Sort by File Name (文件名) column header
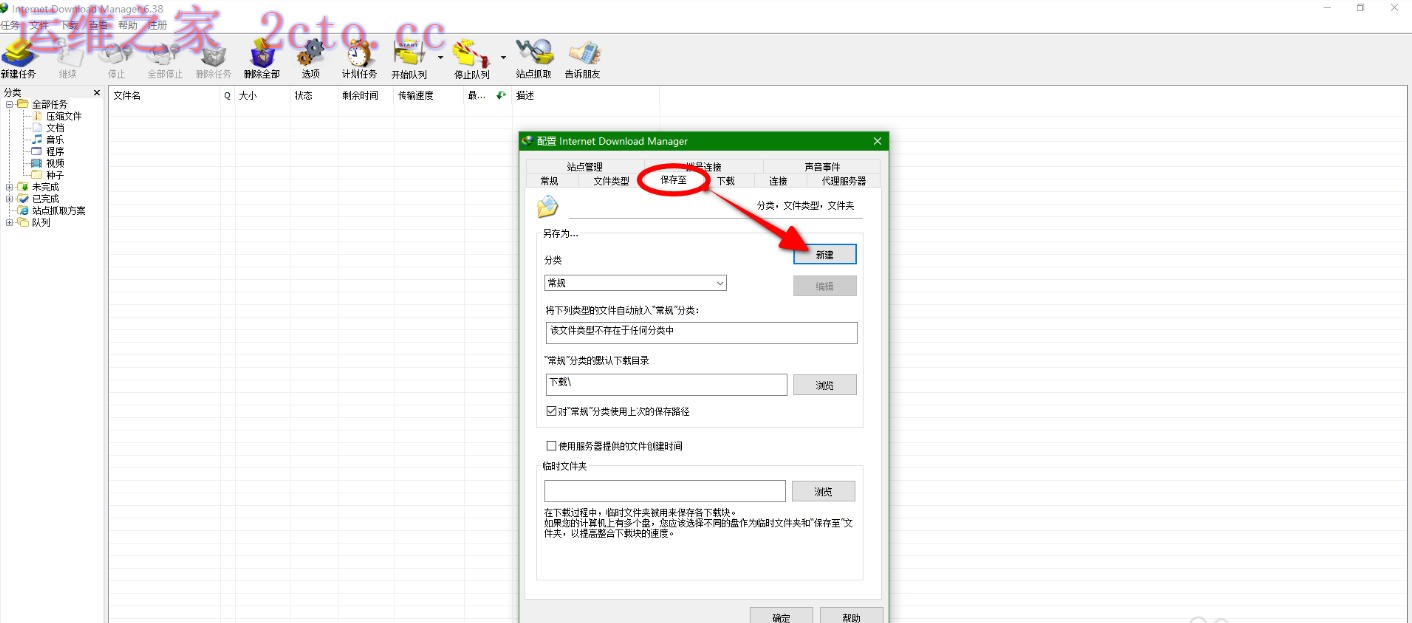 (164, 96)
